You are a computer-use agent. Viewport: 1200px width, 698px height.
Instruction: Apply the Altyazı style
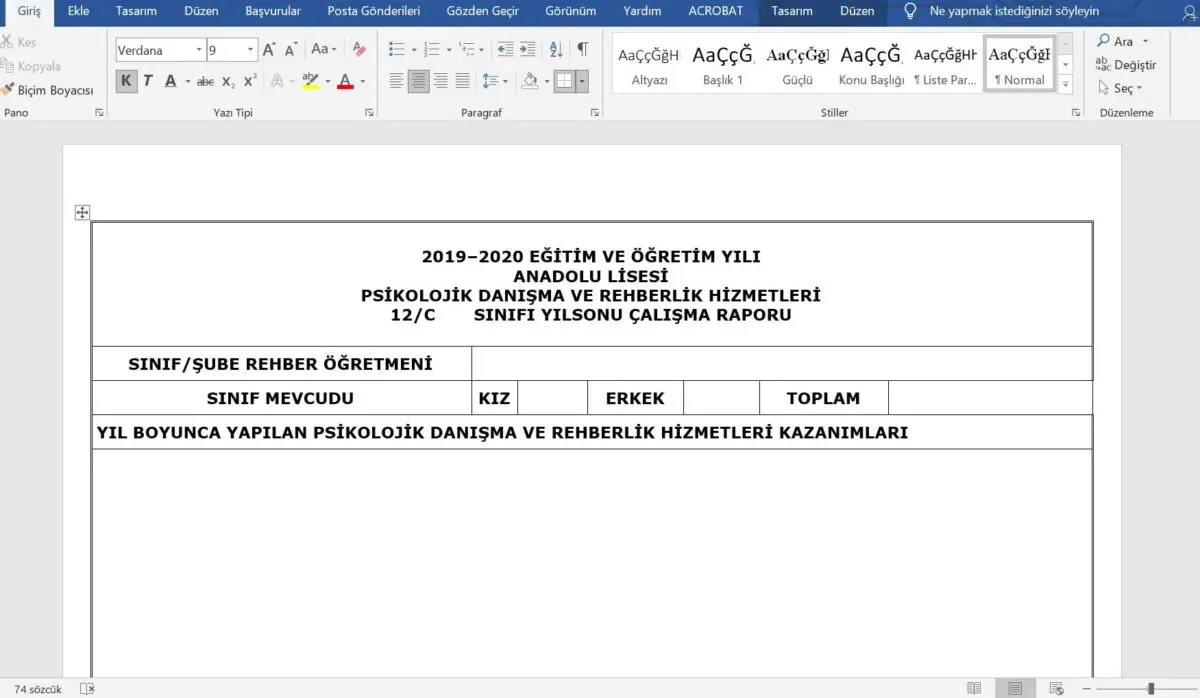point(649,64)
